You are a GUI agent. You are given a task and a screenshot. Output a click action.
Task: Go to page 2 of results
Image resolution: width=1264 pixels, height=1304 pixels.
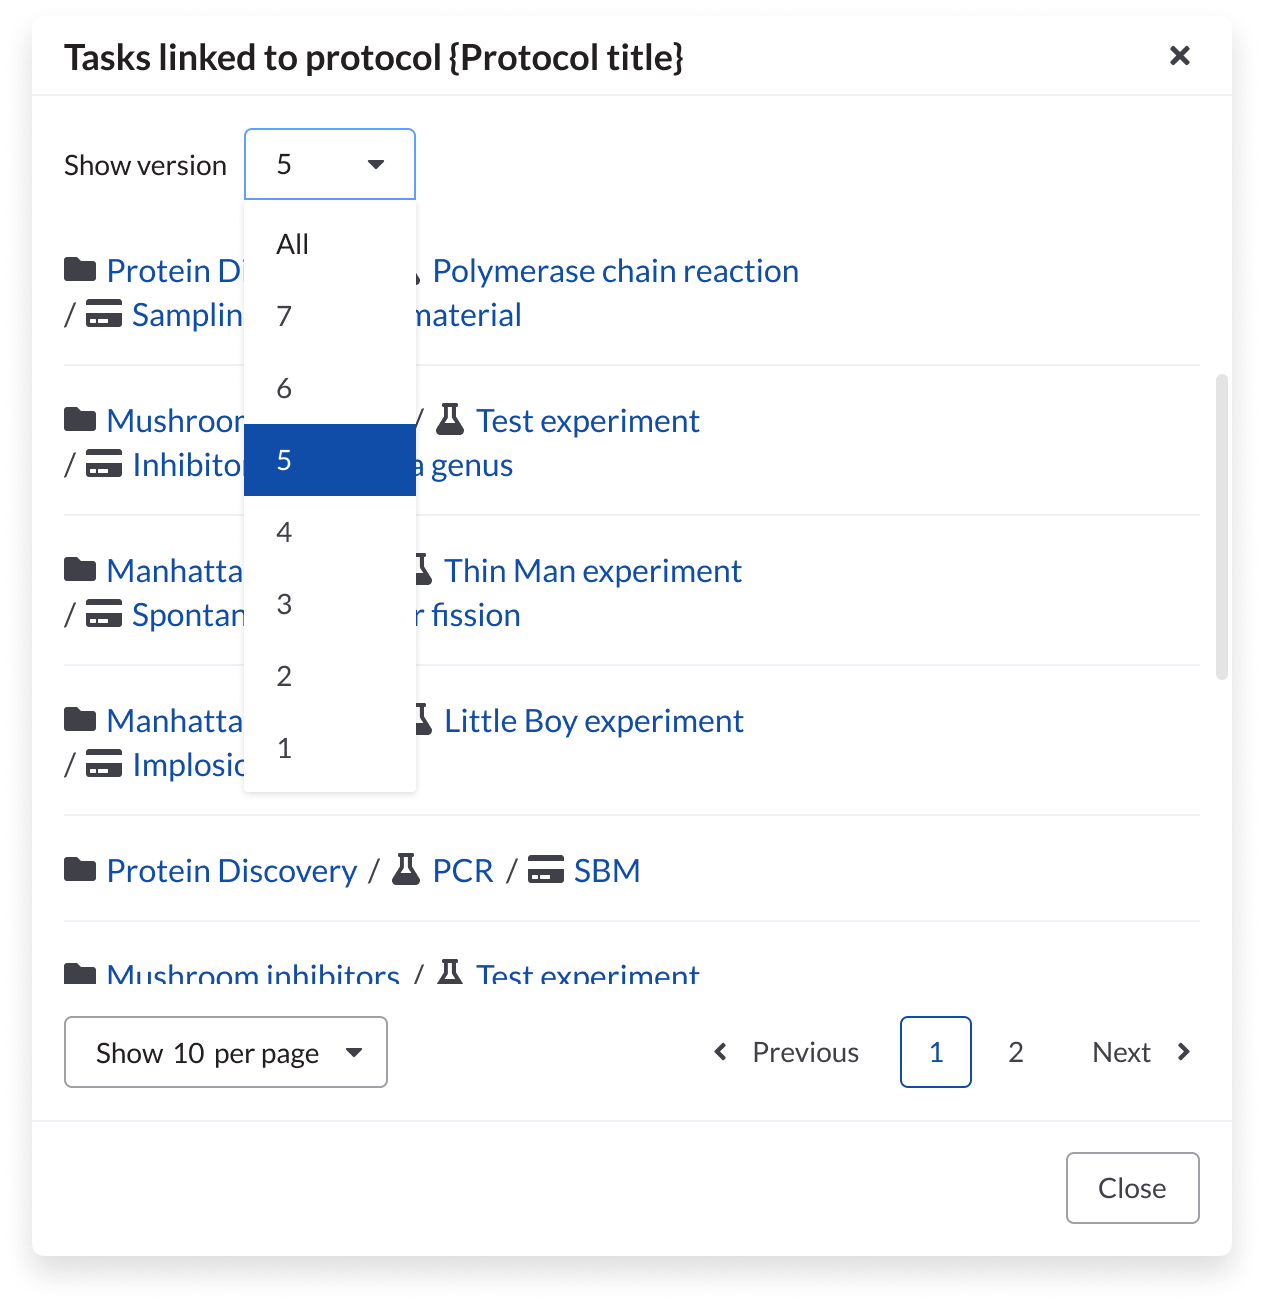point(1016,1052)
